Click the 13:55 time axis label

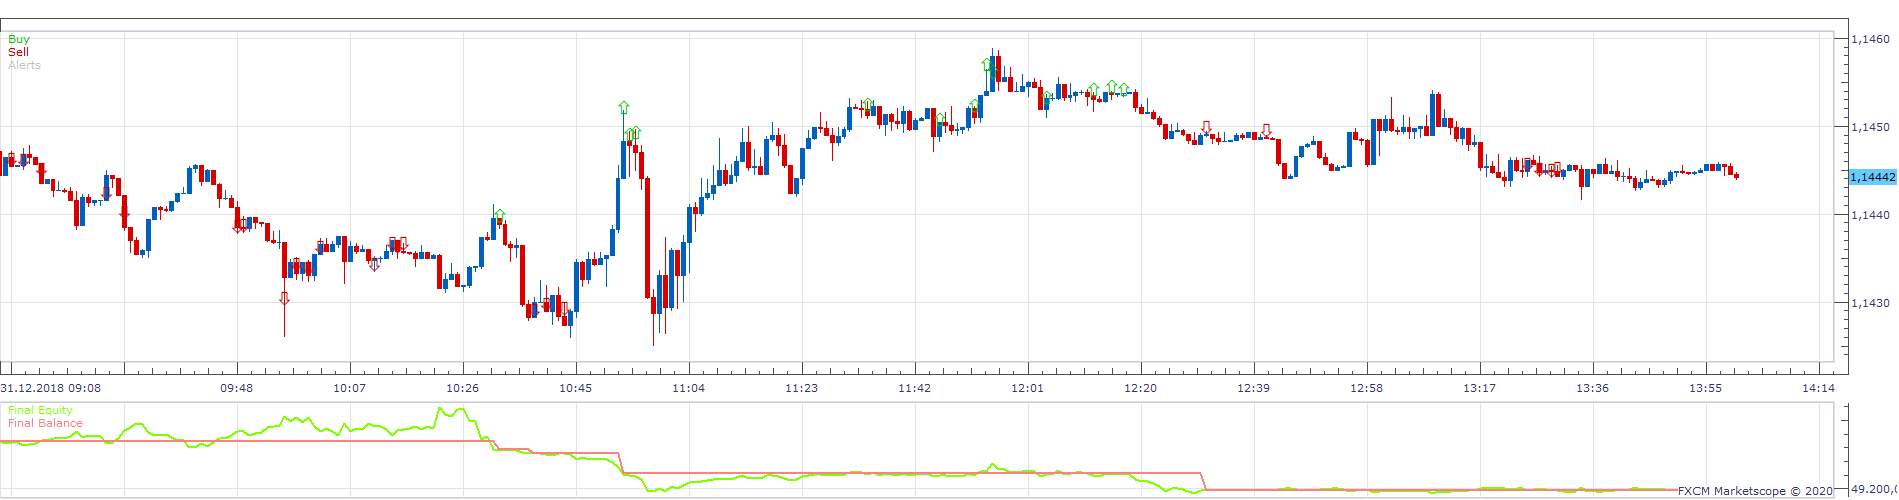[x=1706, y=388]
